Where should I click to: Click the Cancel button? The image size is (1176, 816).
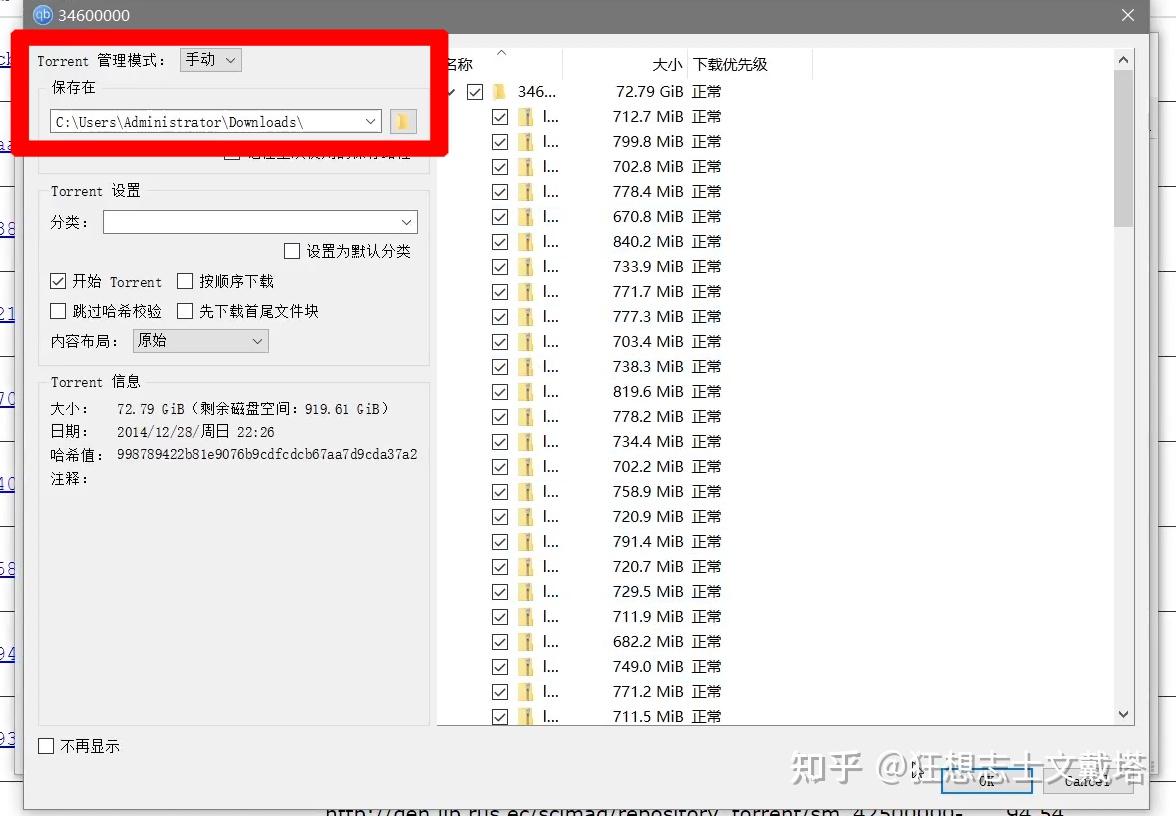click(x=1088, y=781)
